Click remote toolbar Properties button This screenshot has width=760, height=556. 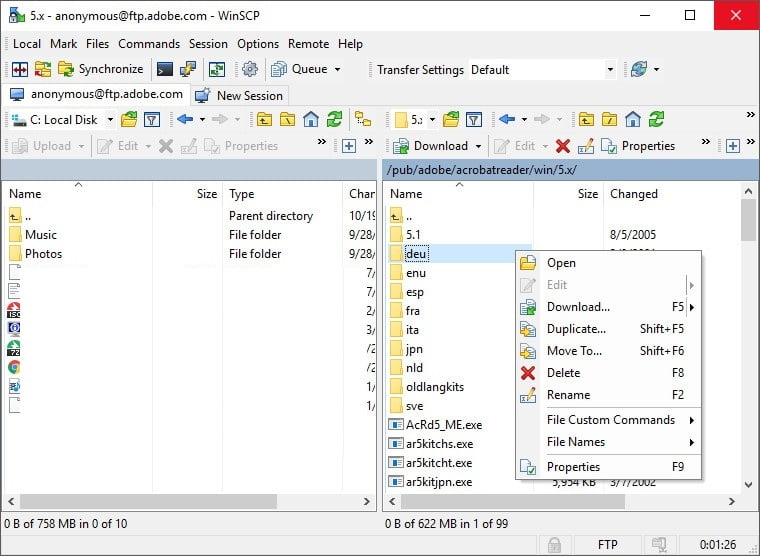tap(638, 146)
